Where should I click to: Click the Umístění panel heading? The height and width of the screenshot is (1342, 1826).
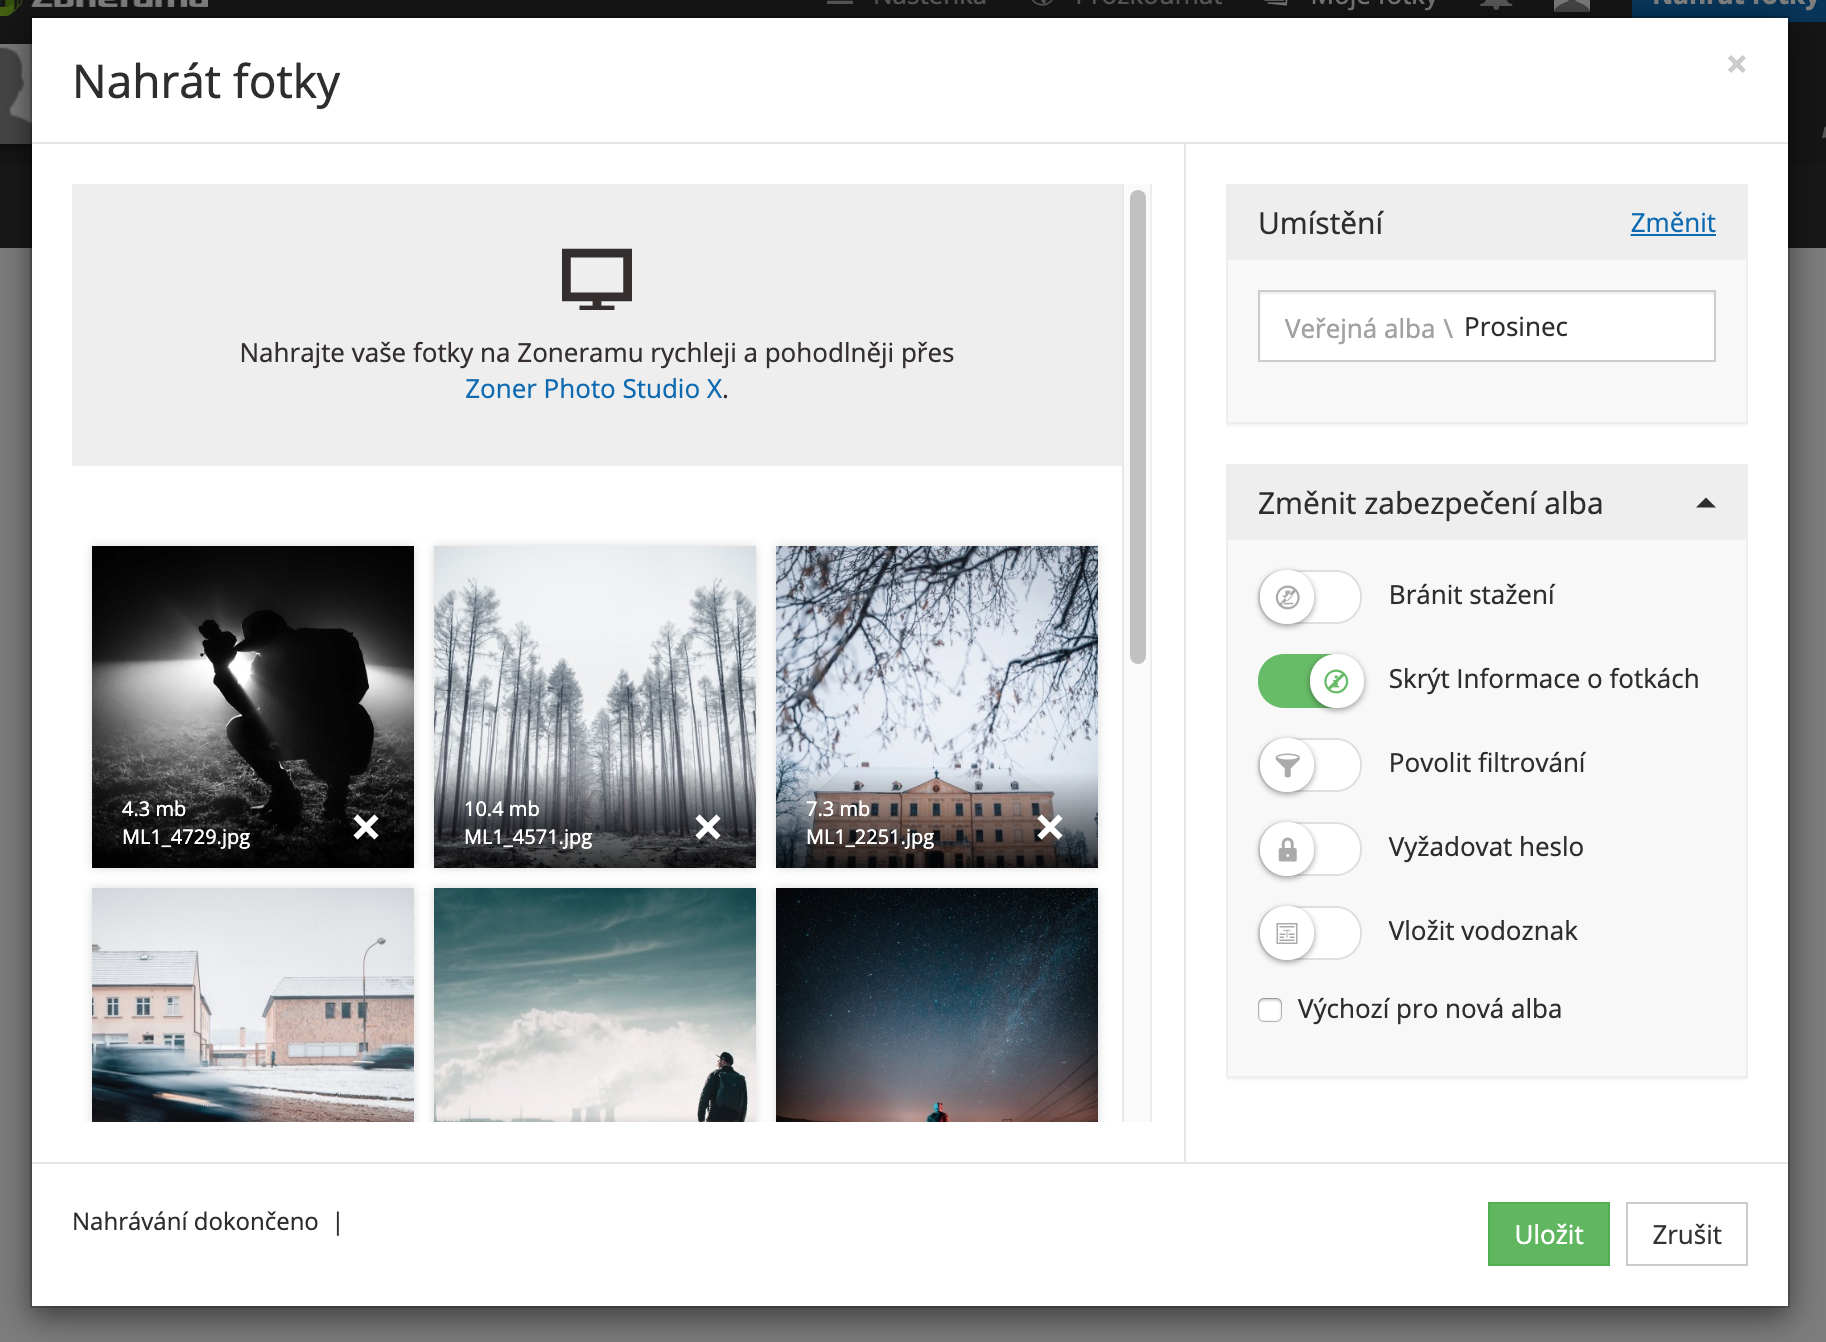[1320, 223]
